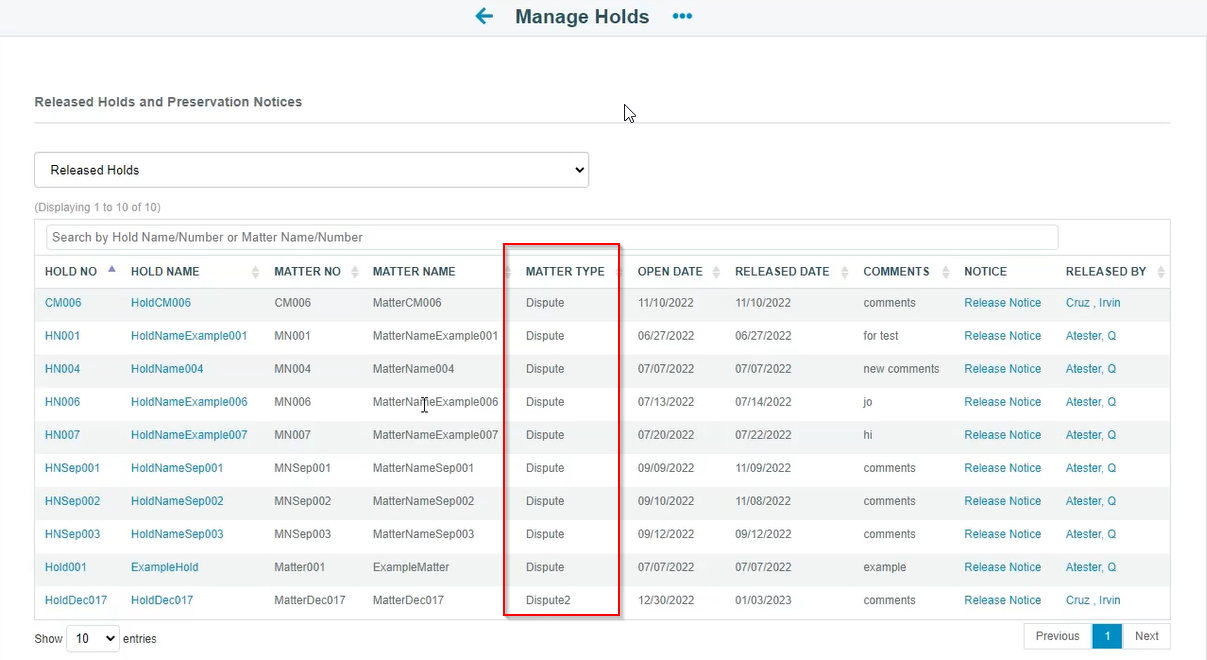Open the ExampleHold hold name link
Image resolution: width=1207 pixels, height=660 pixels.
pos(165,567)
